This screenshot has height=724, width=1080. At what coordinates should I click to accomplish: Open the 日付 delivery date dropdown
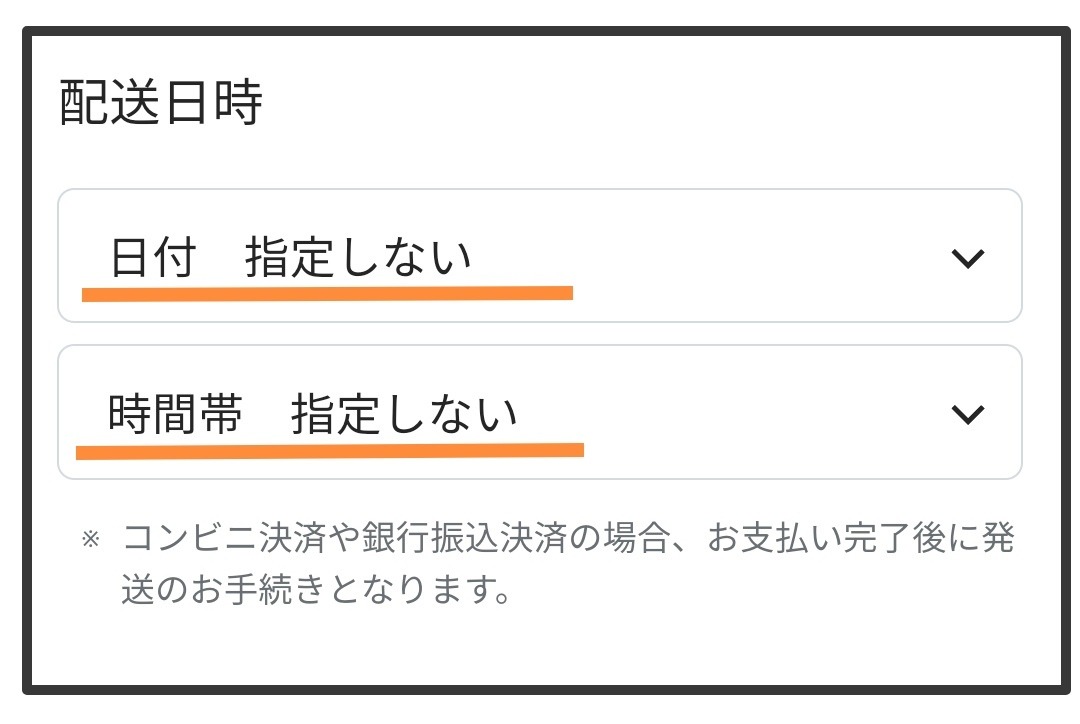(540, 256)
